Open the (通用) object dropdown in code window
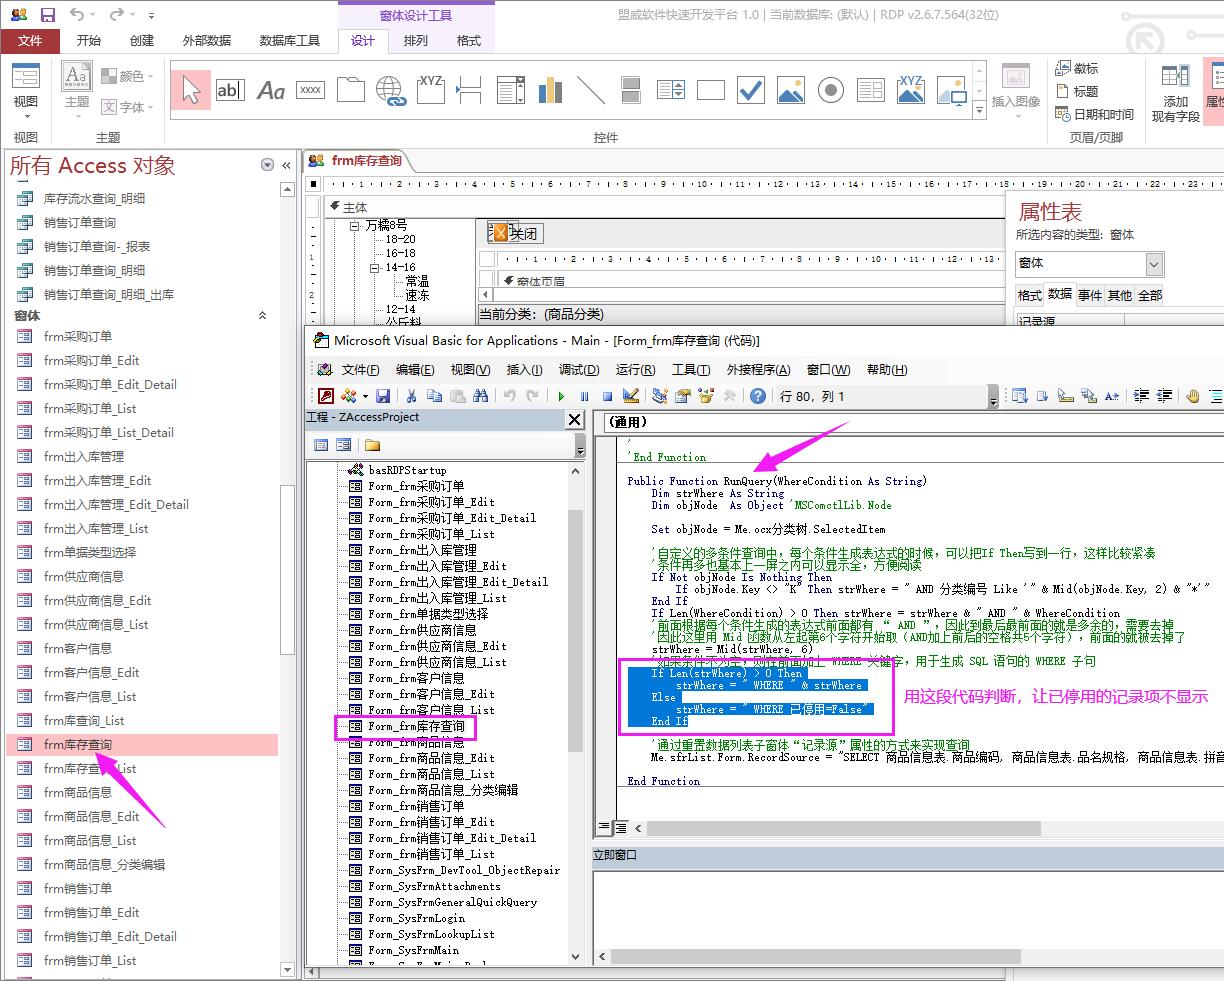This screenshot has width=1224, height=981. 915,423
